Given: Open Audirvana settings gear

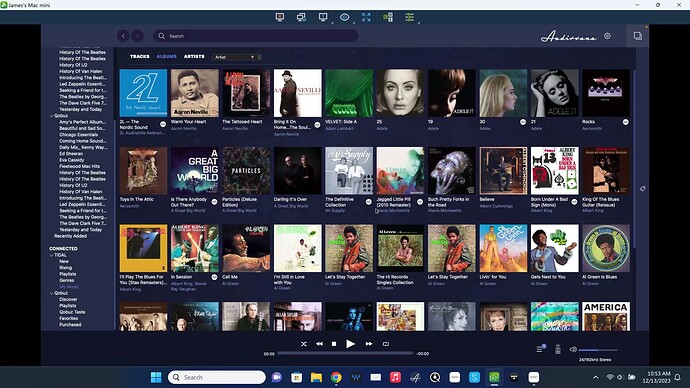Looking at the screenshot, I should [x=607, y=36].
